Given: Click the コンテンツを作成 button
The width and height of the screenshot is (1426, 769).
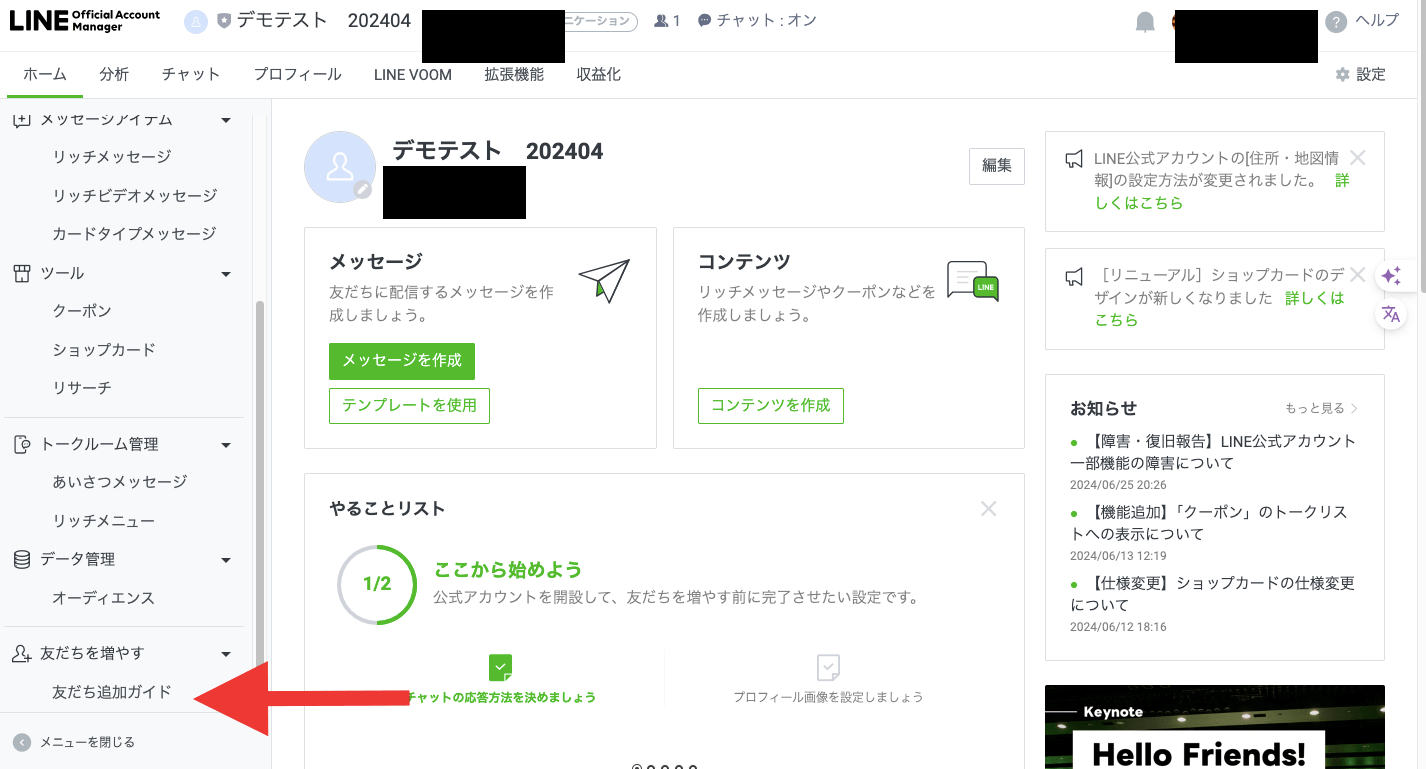Looking at the screenshot, I should [x=771, y=406].
